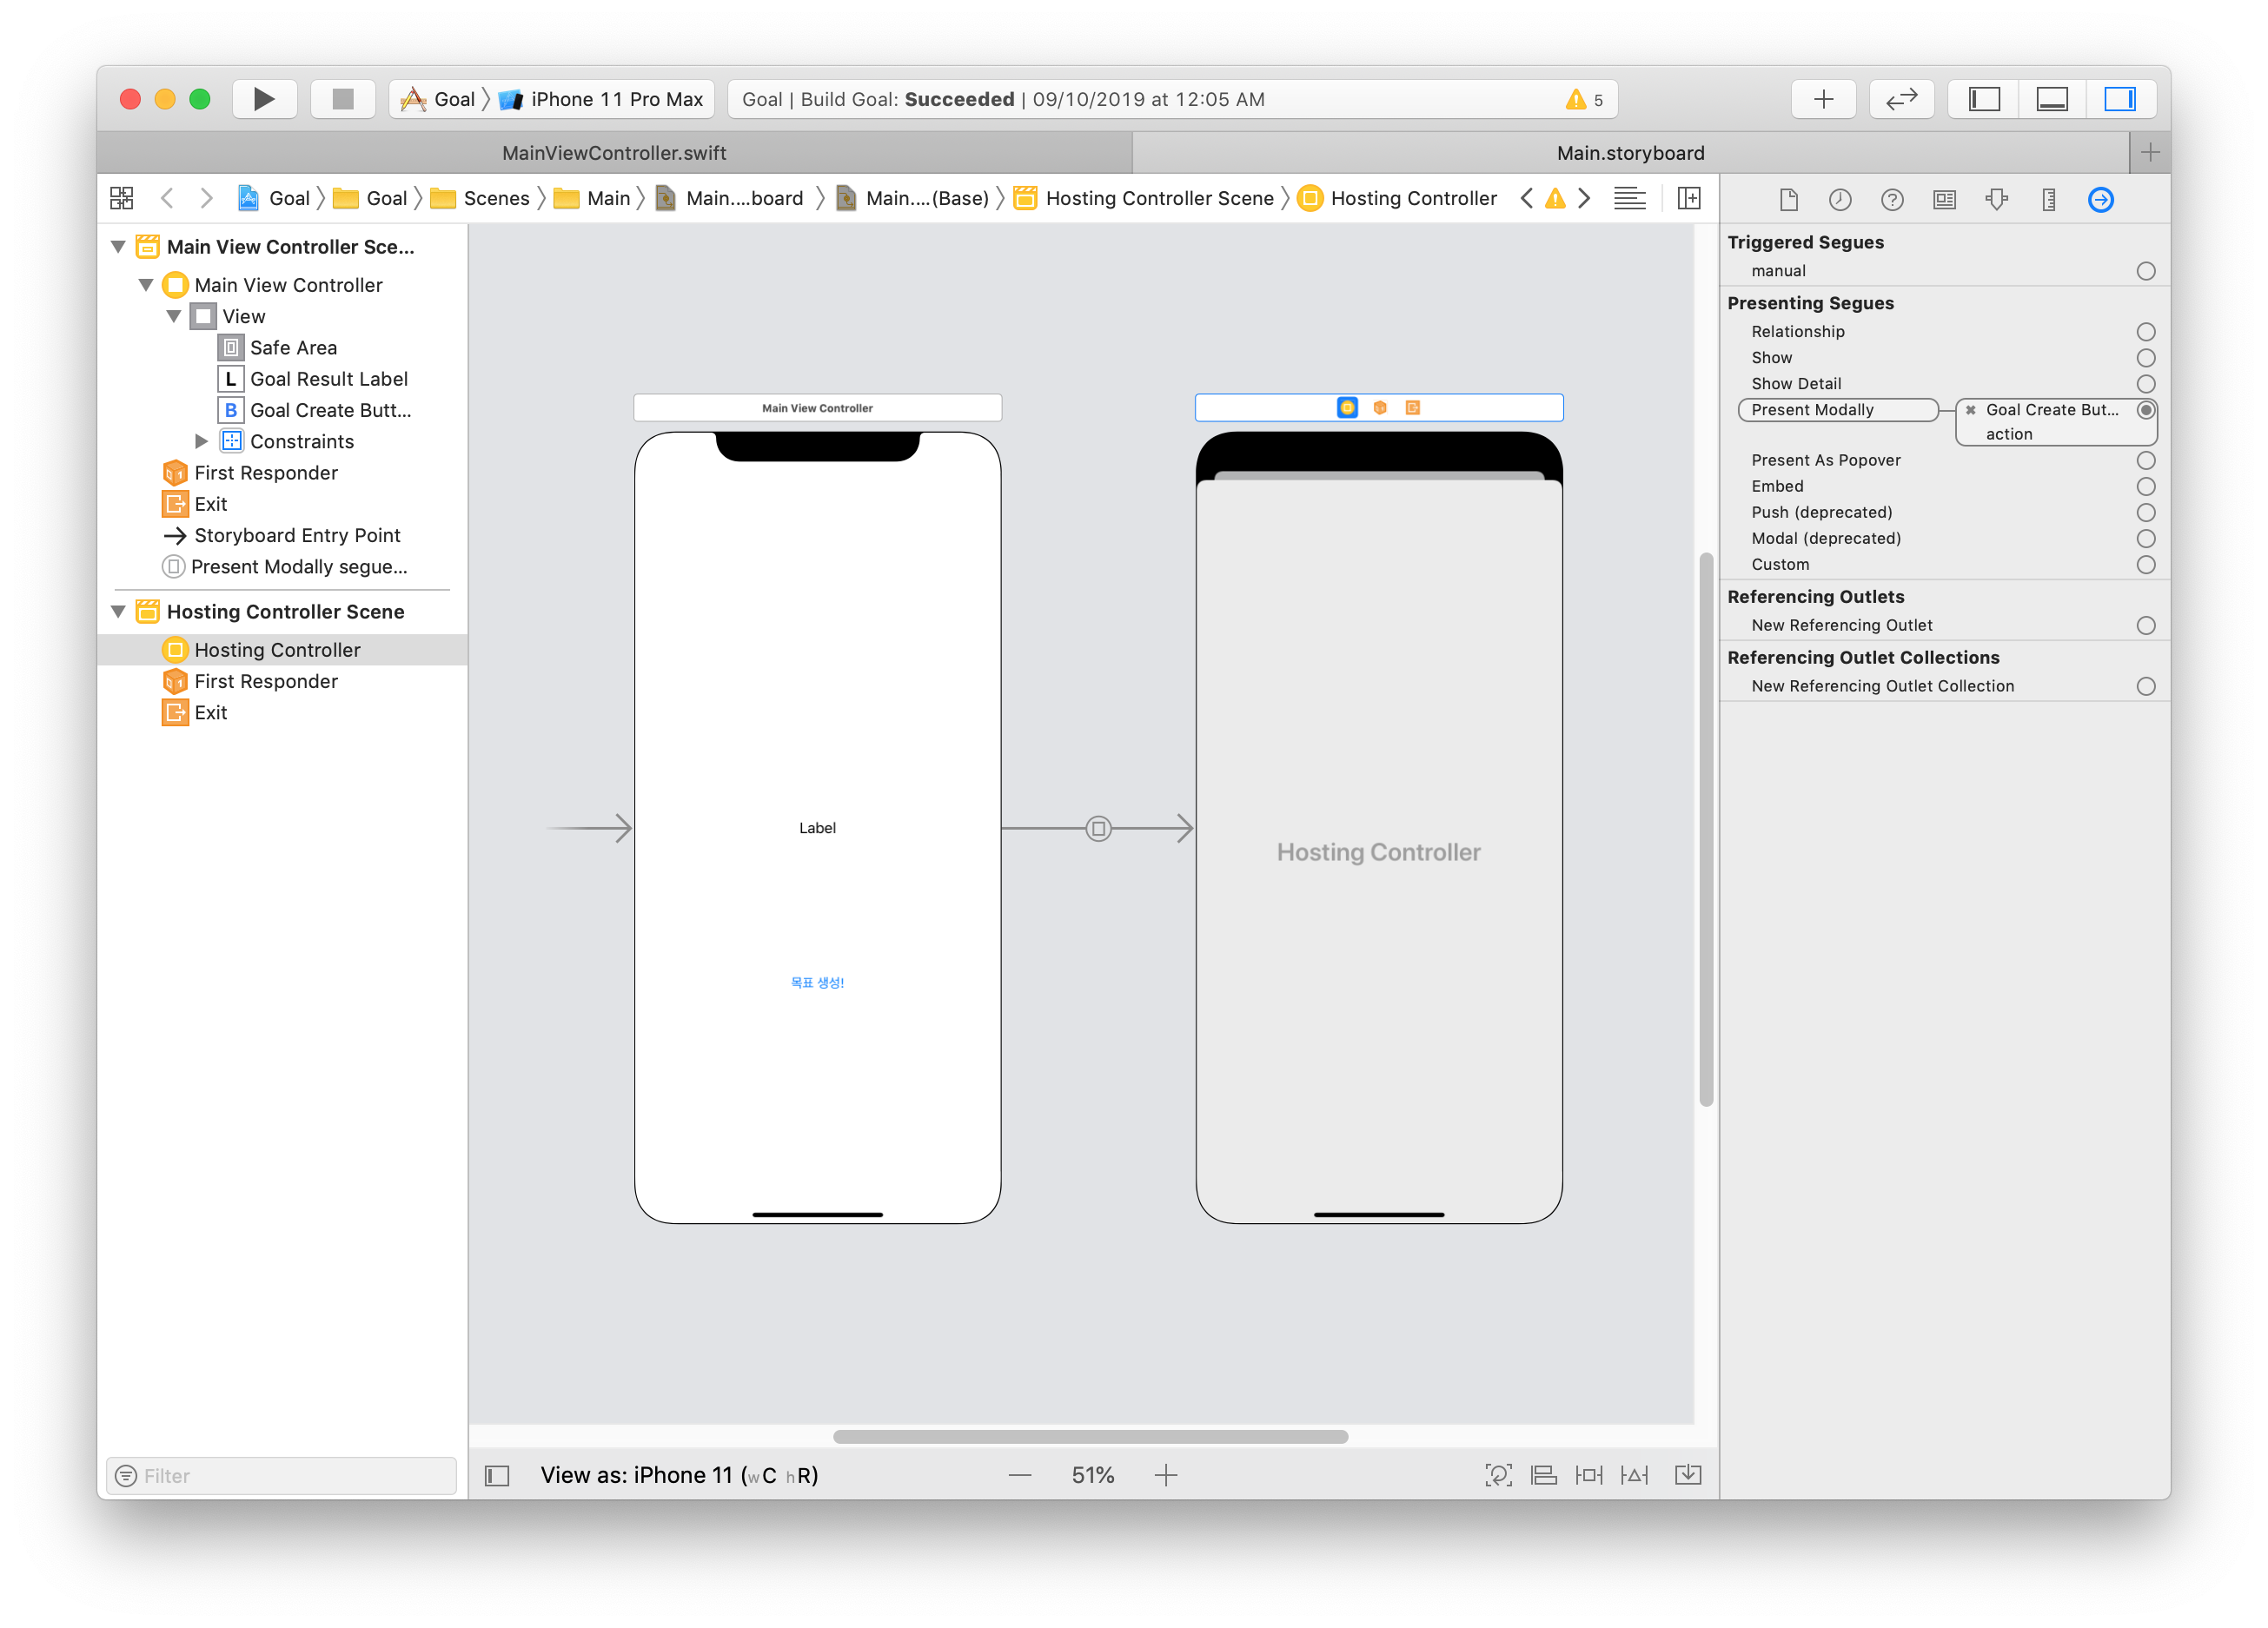Click the Run (play) button
Screen dimensions: 2268x1628
(x=264, y=99)
